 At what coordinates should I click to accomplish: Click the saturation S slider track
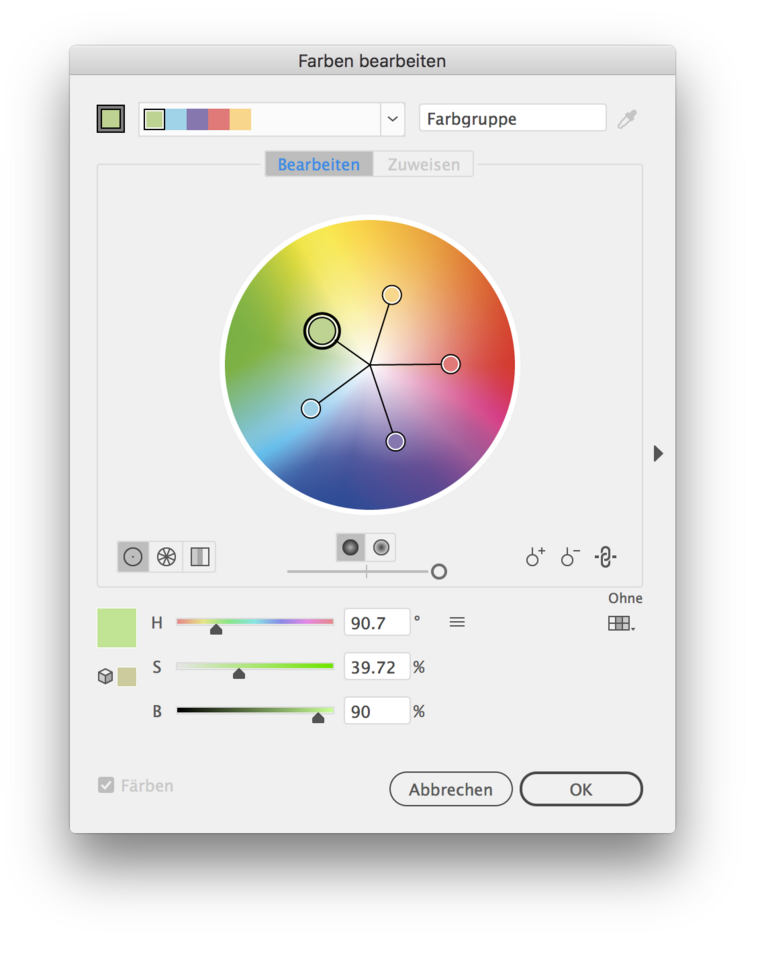255,666
